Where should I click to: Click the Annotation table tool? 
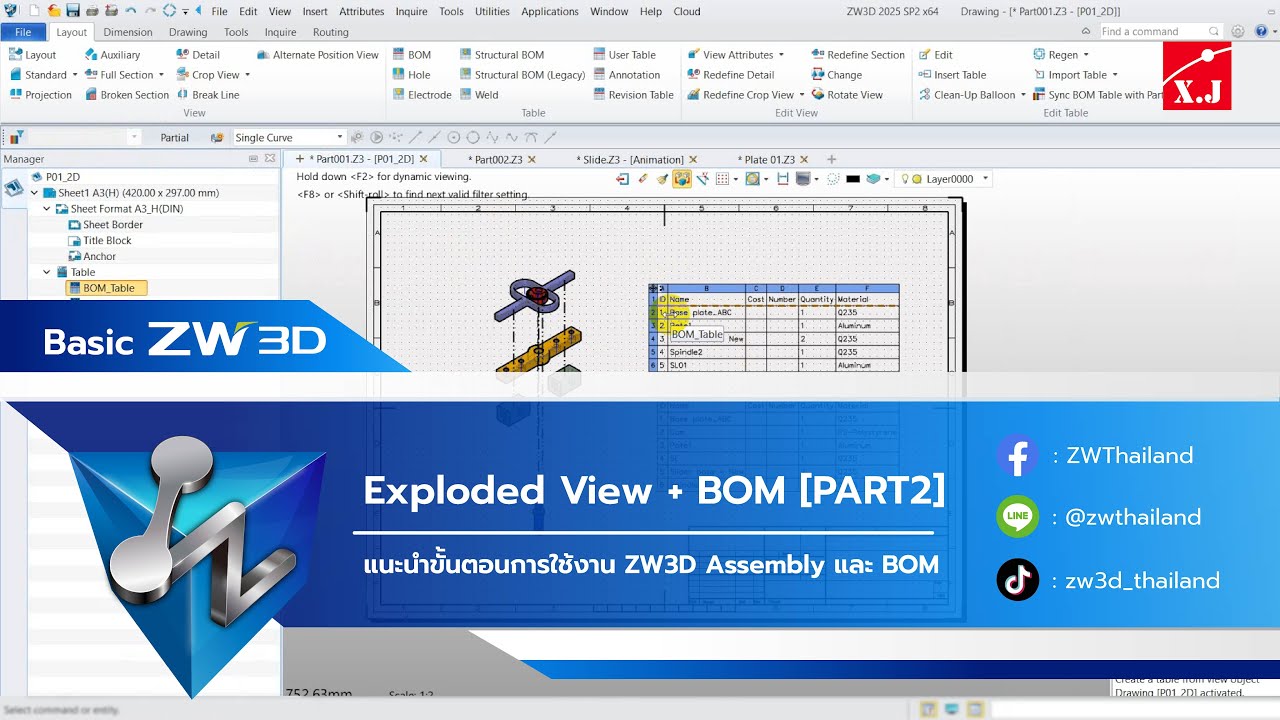click(626, 75)
